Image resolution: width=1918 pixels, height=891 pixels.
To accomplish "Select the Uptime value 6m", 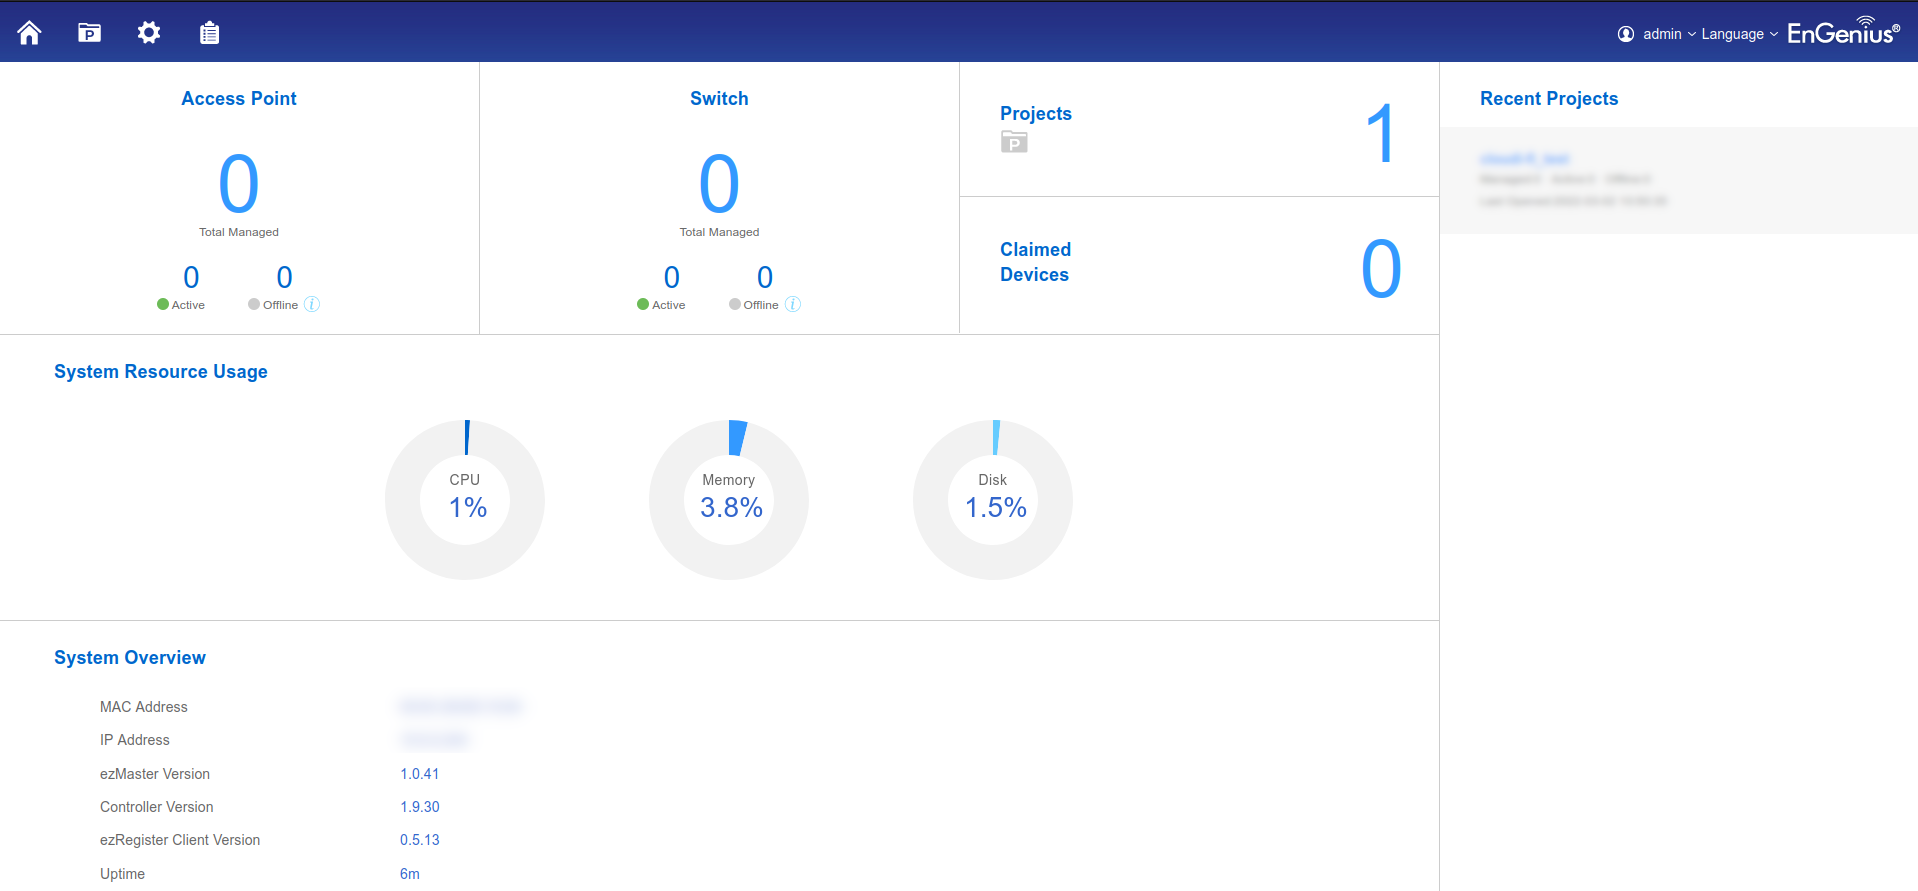I will (x=410, y=874).
